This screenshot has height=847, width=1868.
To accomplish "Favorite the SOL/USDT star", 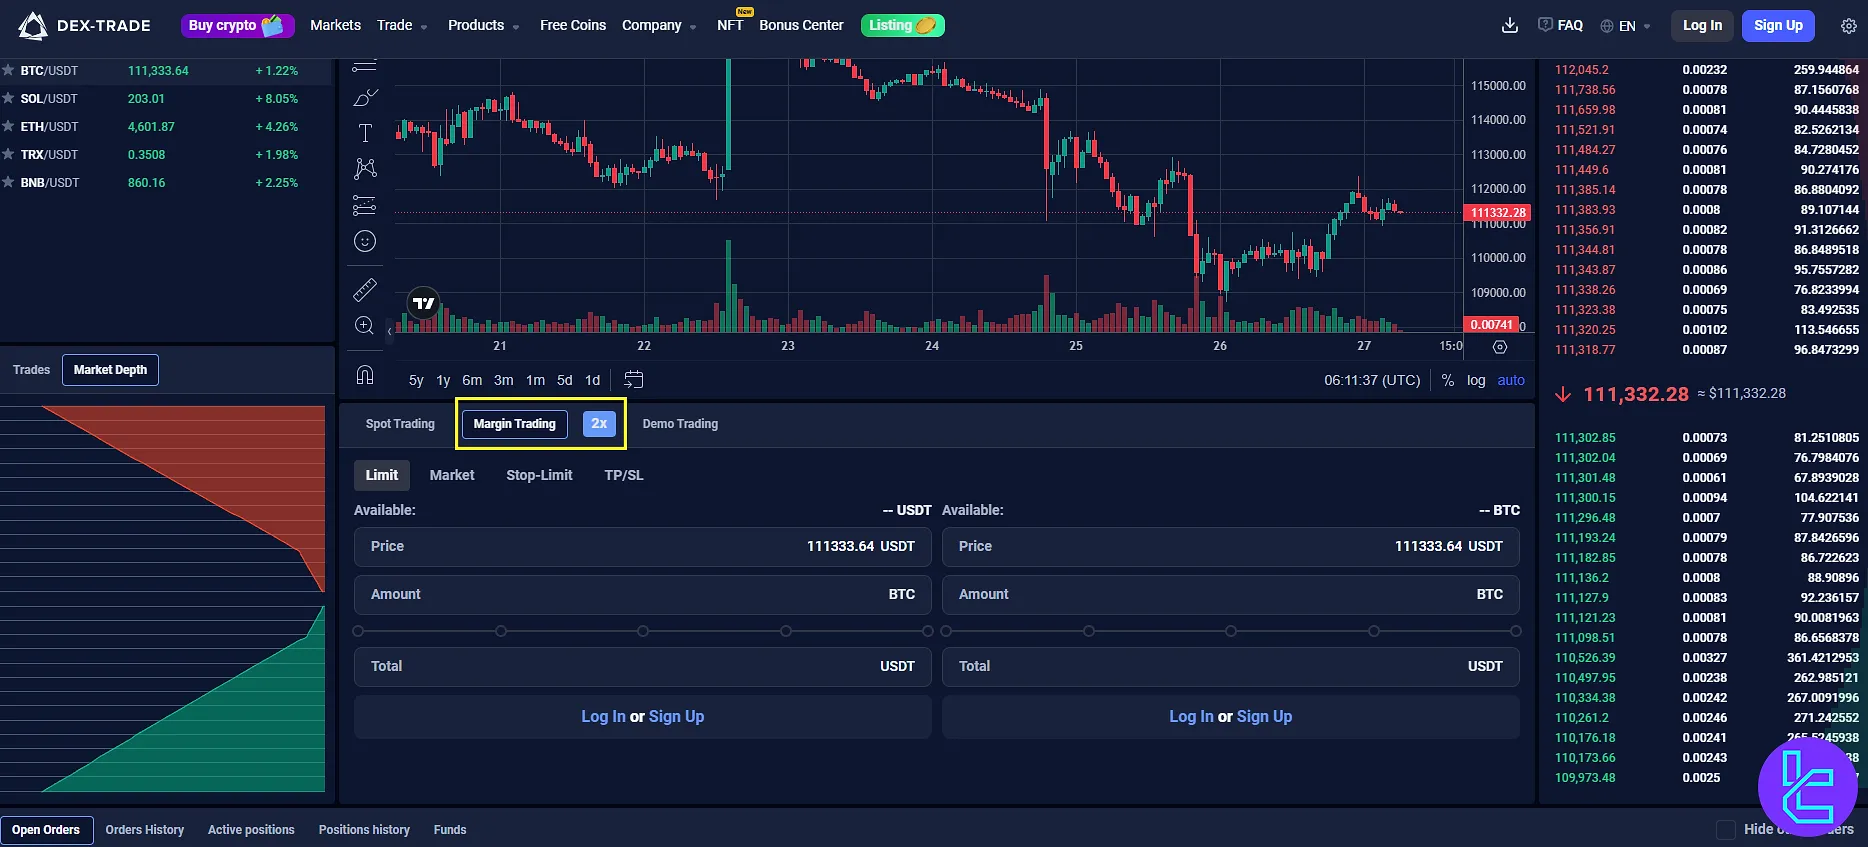I will pos(8,98).
